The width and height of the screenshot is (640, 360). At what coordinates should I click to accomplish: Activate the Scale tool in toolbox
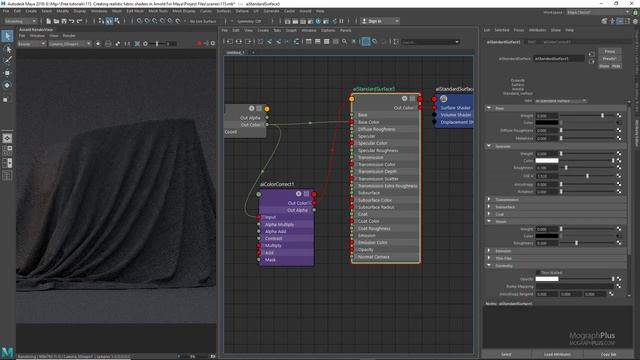pos(6,99)
